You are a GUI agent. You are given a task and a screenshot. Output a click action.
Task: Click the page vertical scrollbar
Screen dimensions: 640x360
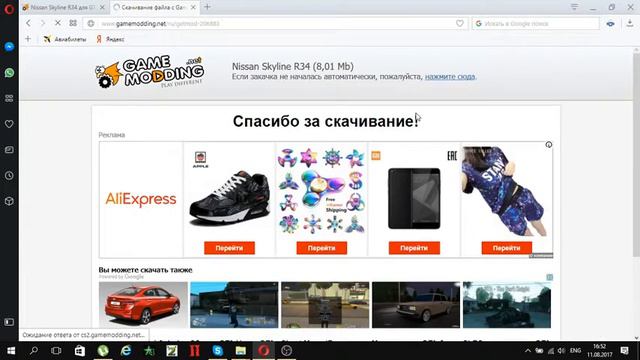pos(636,155)
